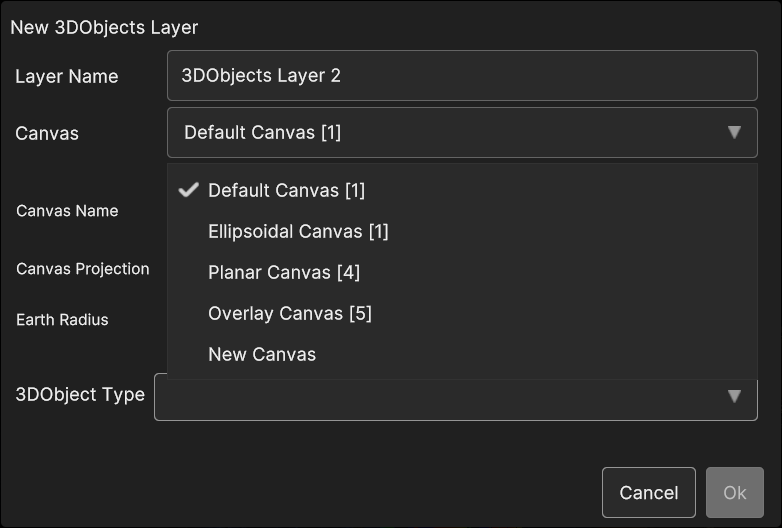Open the Canvas combo box
The width and height of the screenshot is (782, 528).
click(x=462, y=133)
